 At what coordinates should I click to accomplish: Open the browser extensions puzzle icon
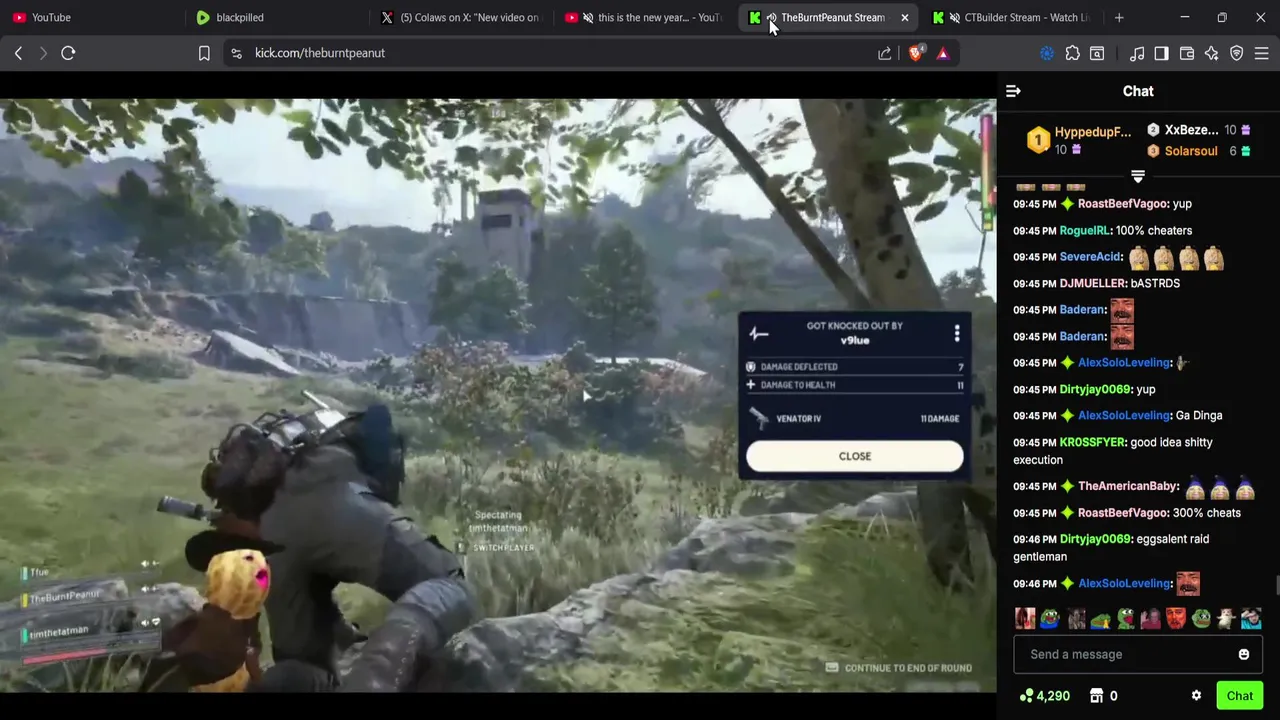[1072, 53]
